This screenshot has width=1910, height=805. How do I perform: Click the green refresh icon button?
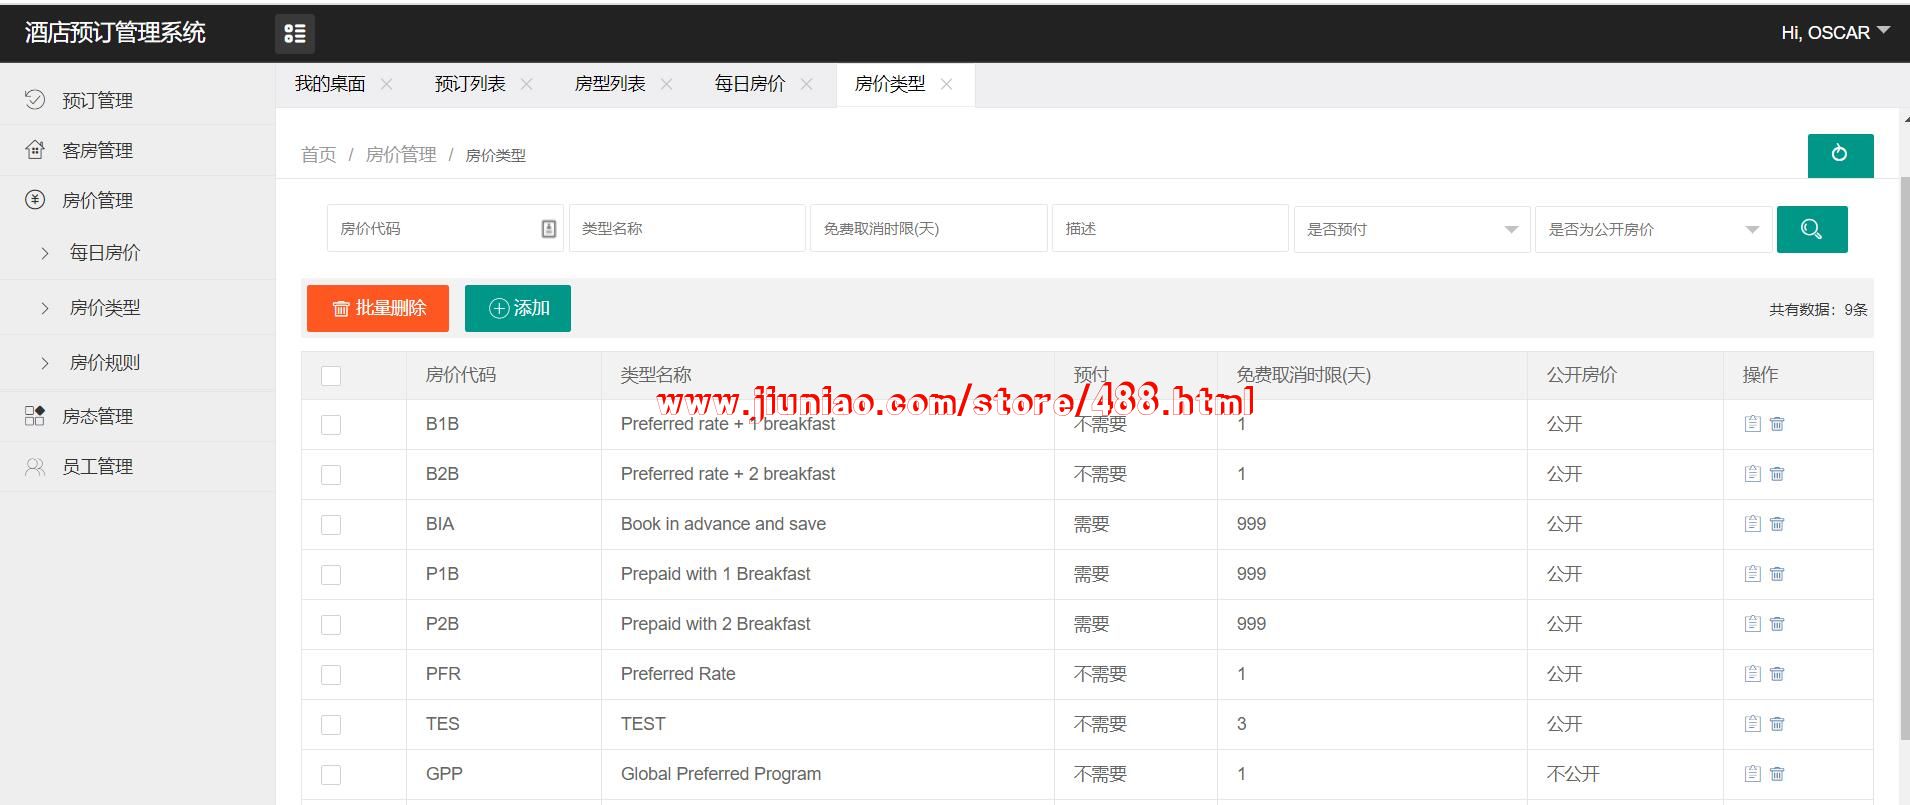[1839, 155]
